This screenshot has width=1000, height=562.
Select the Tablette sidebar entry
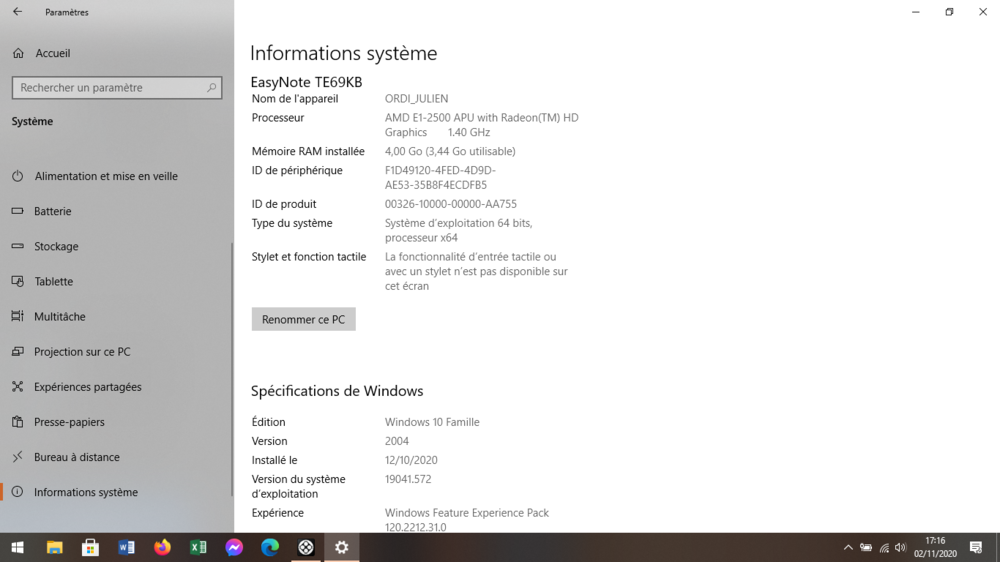click(54, 281)
